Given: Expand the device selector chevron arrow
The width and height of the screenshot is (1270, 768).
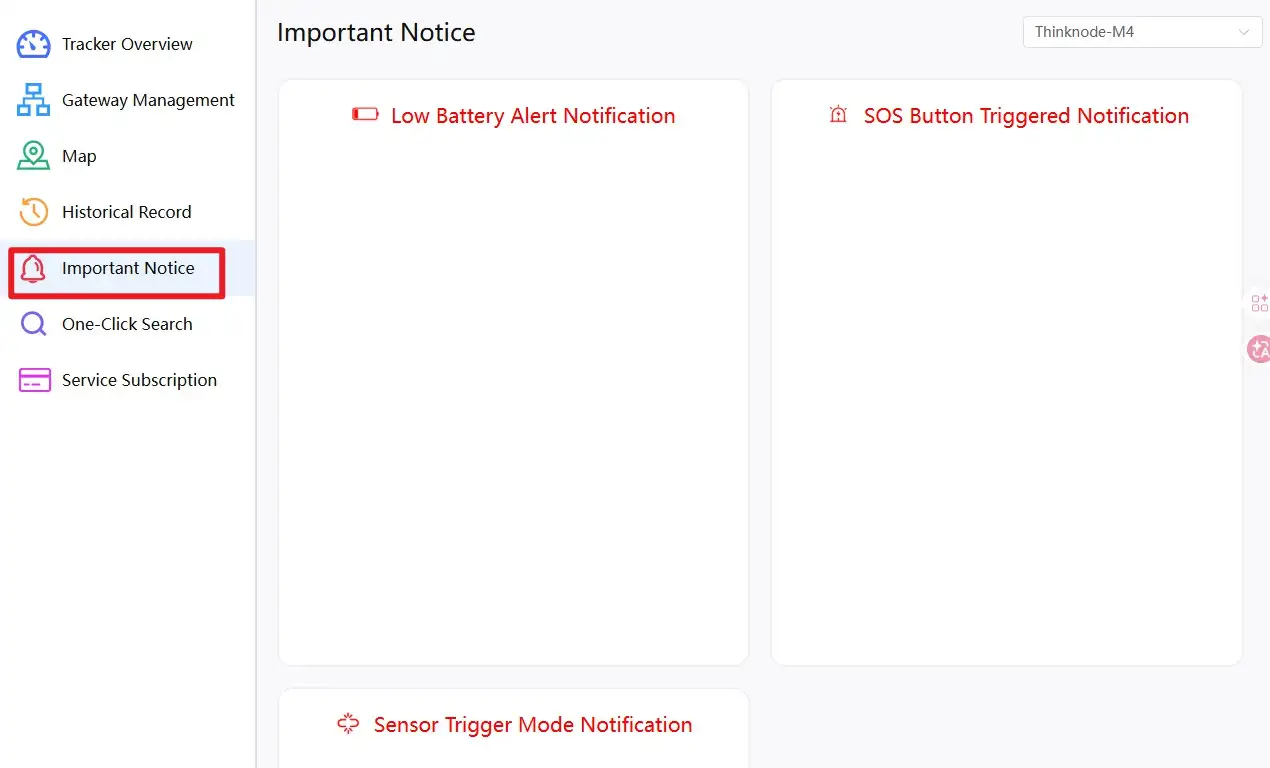Looking at the screenshot, I should pyautogui.click(x=1244, y=32).
